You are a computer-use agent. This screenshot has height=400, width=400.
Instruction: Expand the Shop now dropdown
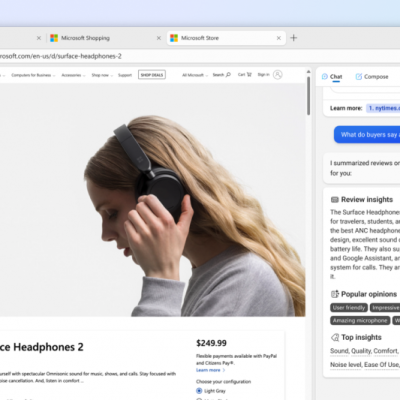(x=102, y=75)
